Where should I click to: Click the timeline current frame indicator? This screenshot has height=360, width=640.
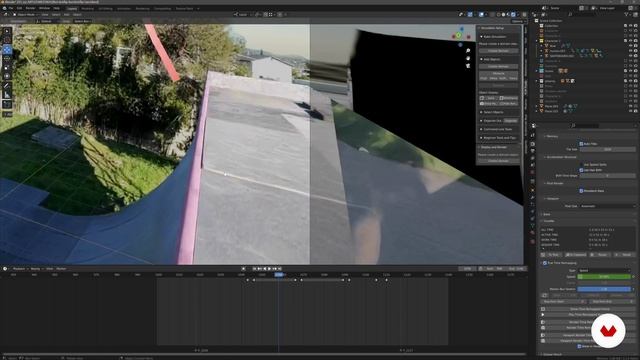tap(278, 275)
